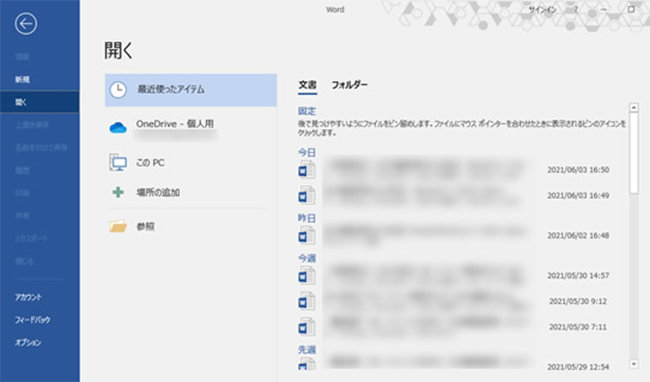Image resolution: width=650 pixels, height=382 pixels.
Task: Click the file list scrollbar thumb
Action: [x=634, y=153]
